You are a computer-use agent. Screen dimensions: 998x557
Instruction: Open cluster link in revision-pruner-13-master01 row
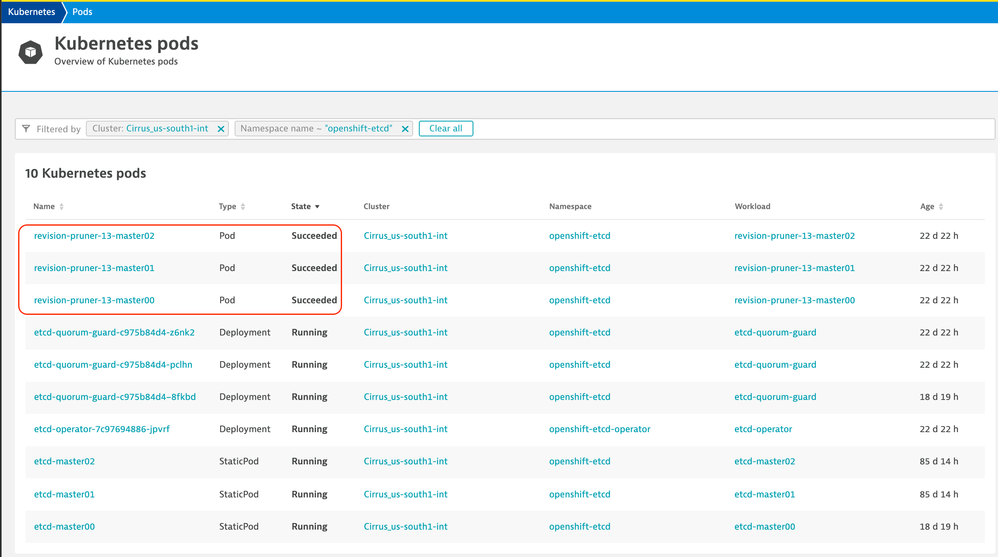point(405,268)
